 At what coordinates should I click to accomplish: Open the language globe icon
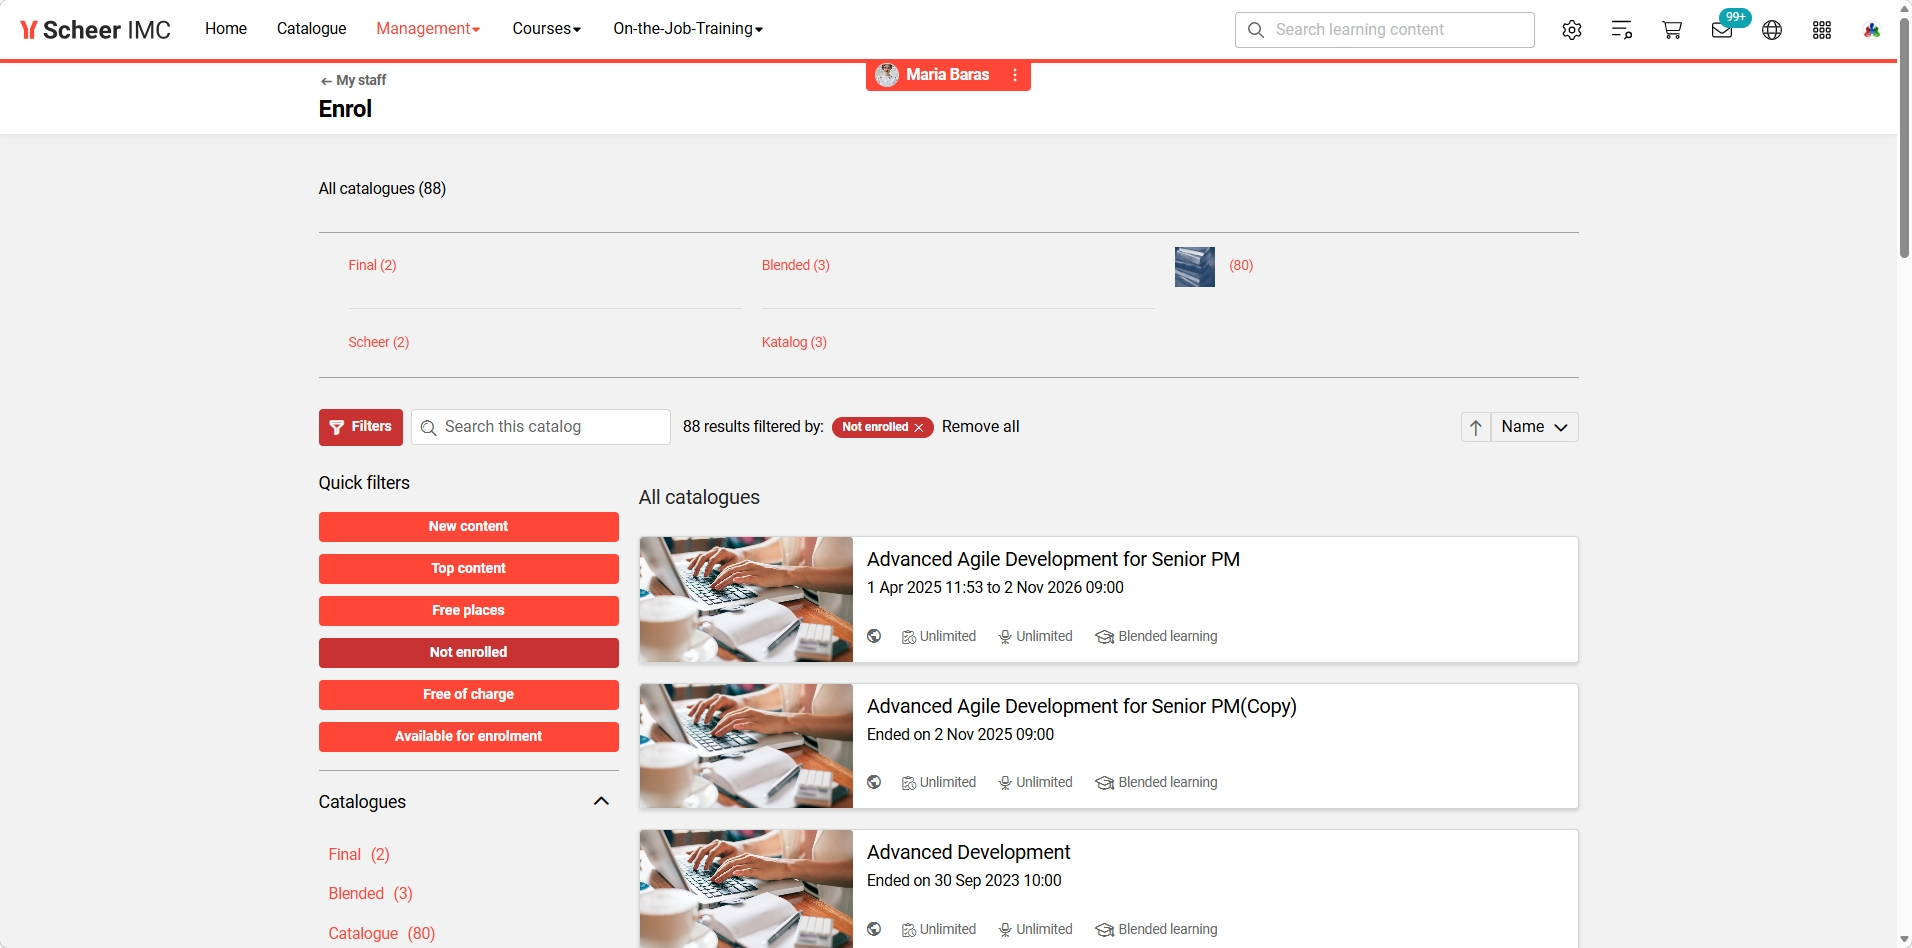[x=1772, y=30]
